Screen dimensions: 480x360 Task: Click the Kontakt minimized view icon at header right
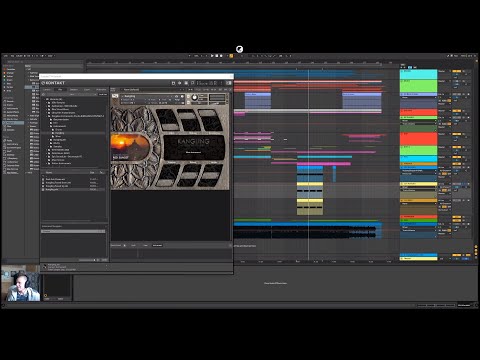point(229,83)
